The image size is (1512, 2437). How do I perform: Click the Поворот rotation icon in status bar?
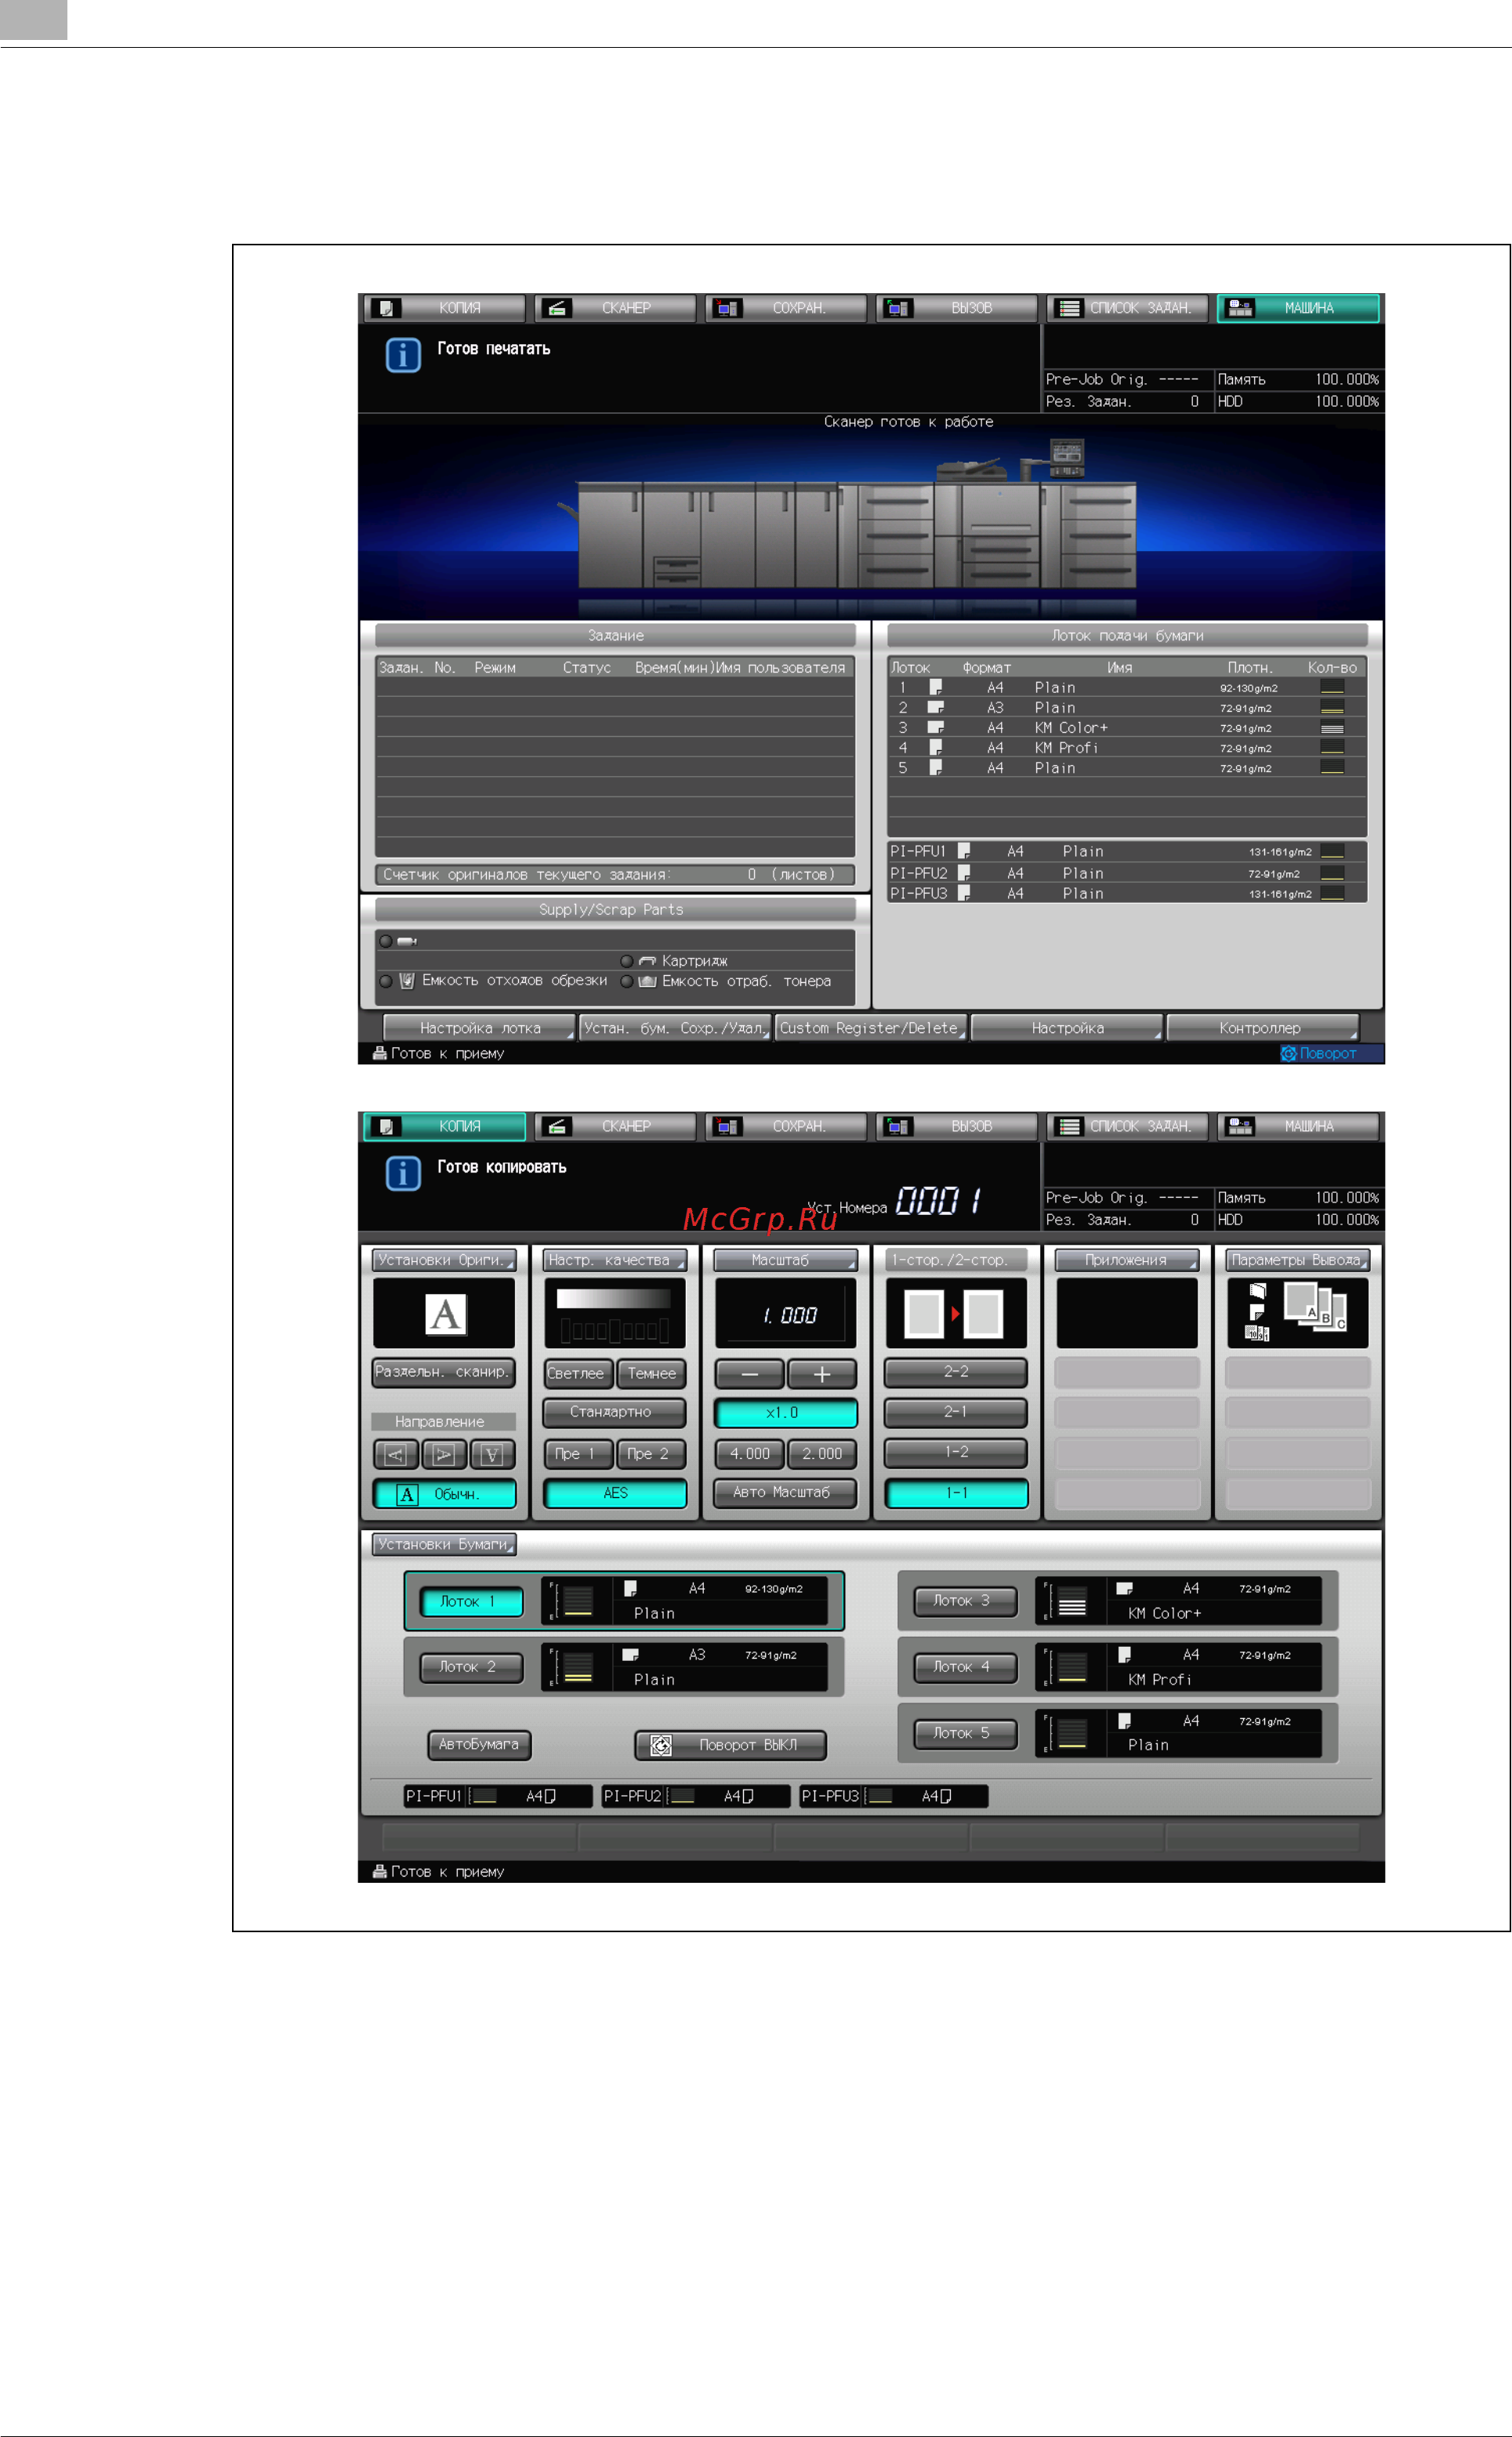(x=1289, y=1053)
